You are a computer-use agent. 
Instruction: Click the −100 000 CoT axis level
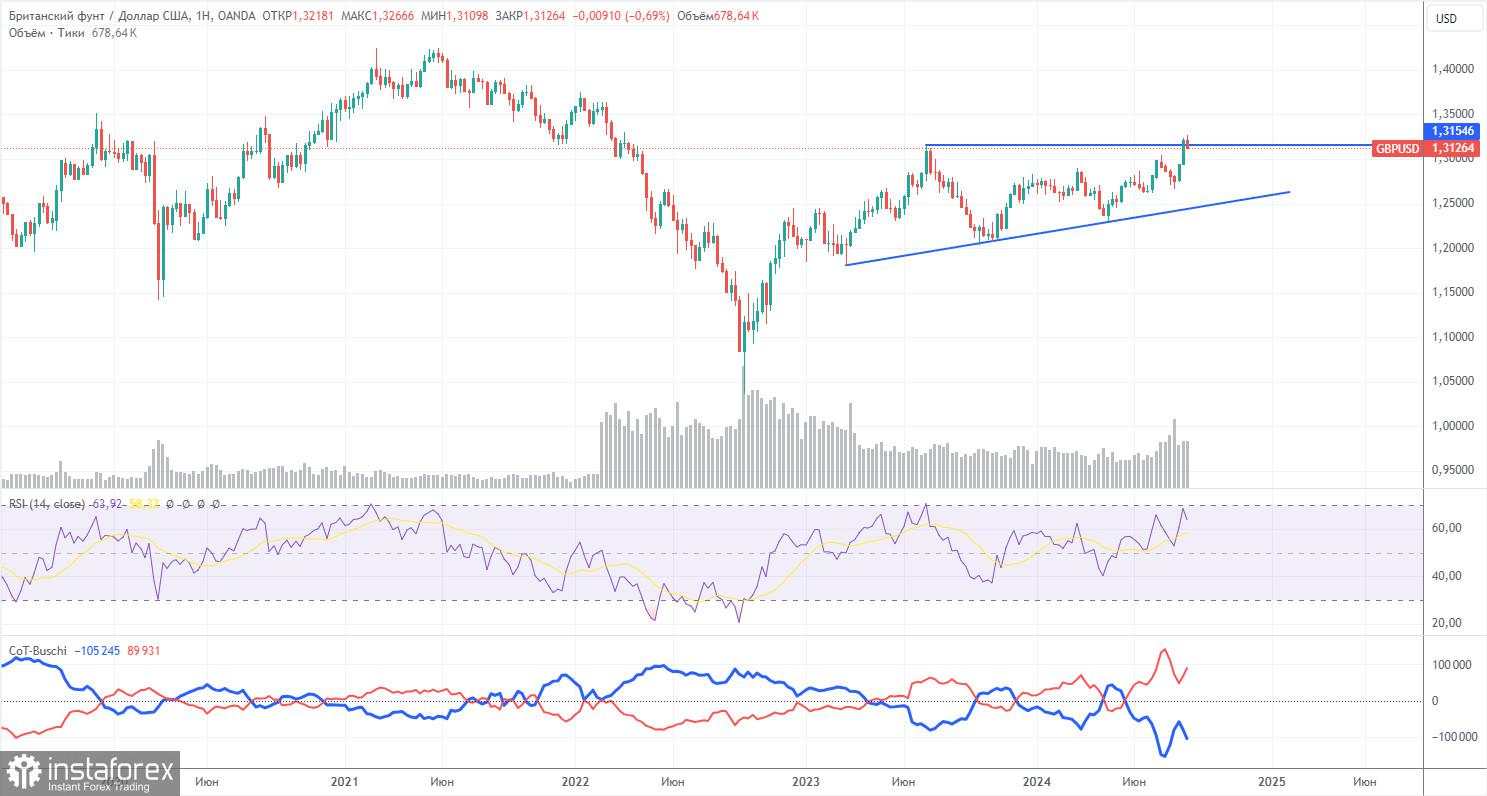tap(1455, 737)
